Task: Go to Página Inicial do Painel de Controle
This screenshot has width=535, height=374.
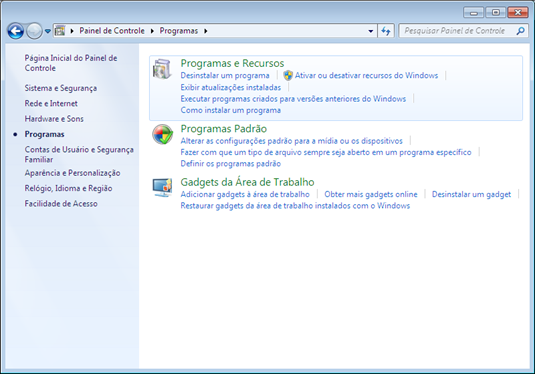Action: click(71, 63)
